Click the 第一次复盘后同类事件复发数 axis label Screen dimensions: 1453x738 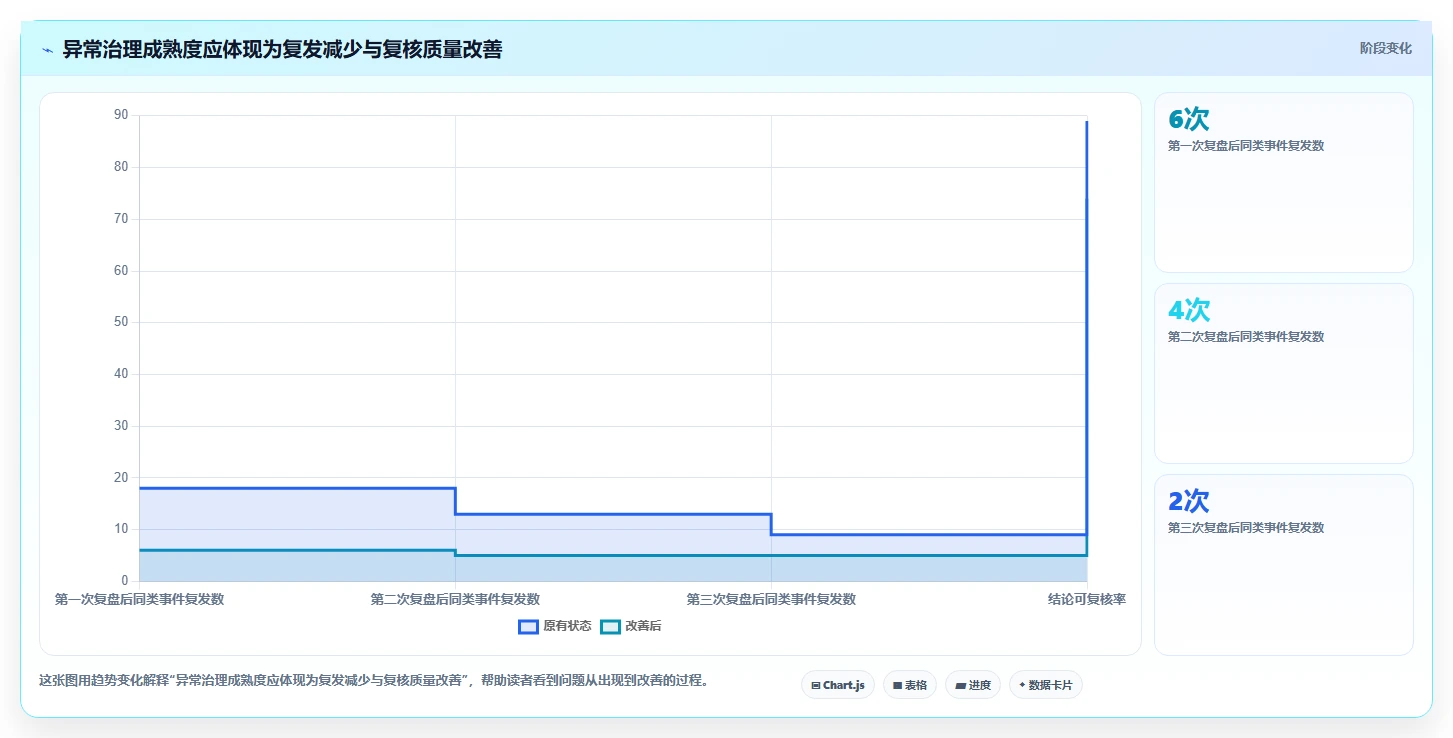139,599
